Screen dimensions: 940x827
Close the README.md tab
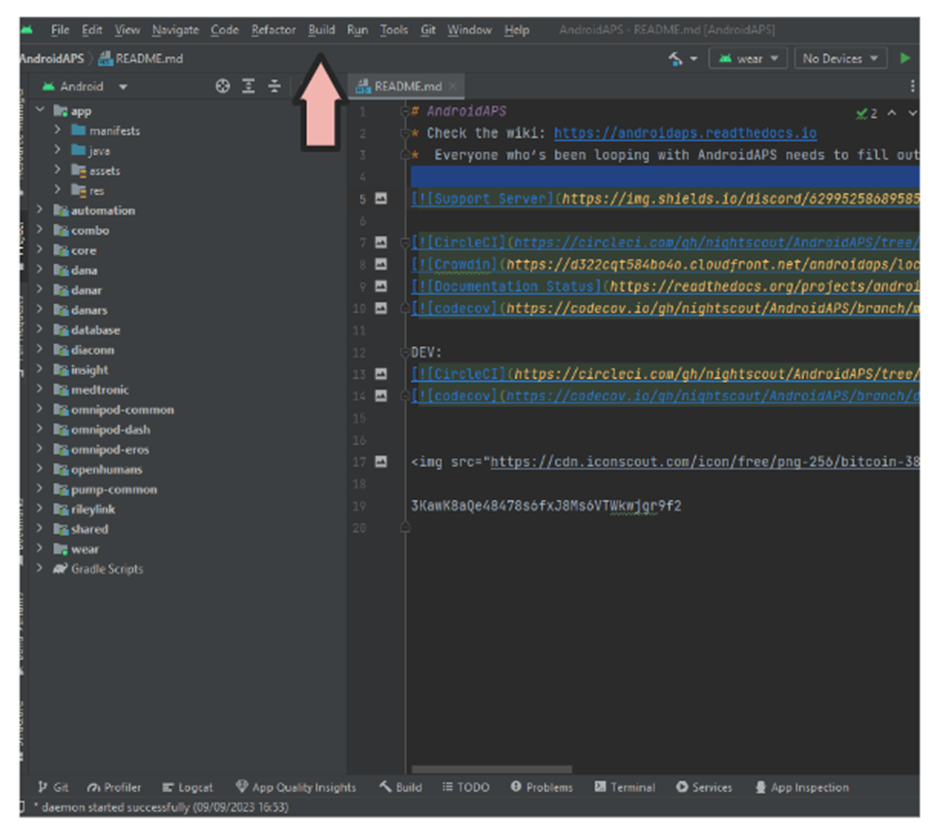453,86
